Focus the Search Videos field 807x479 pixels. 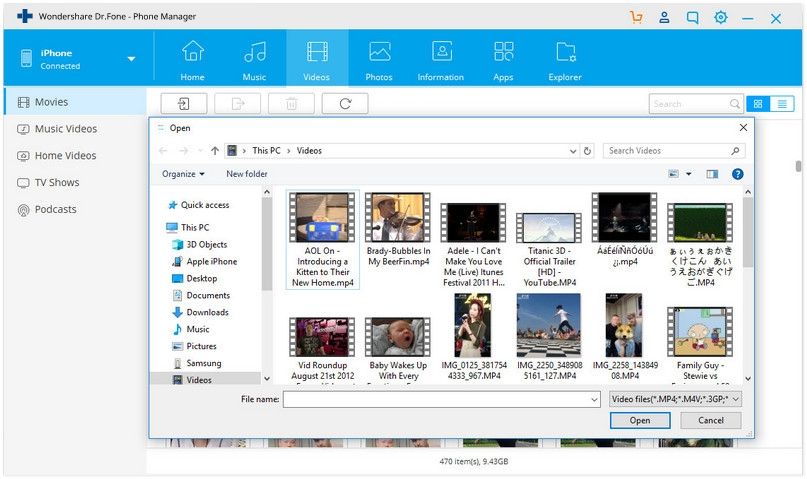coord(674,151)
